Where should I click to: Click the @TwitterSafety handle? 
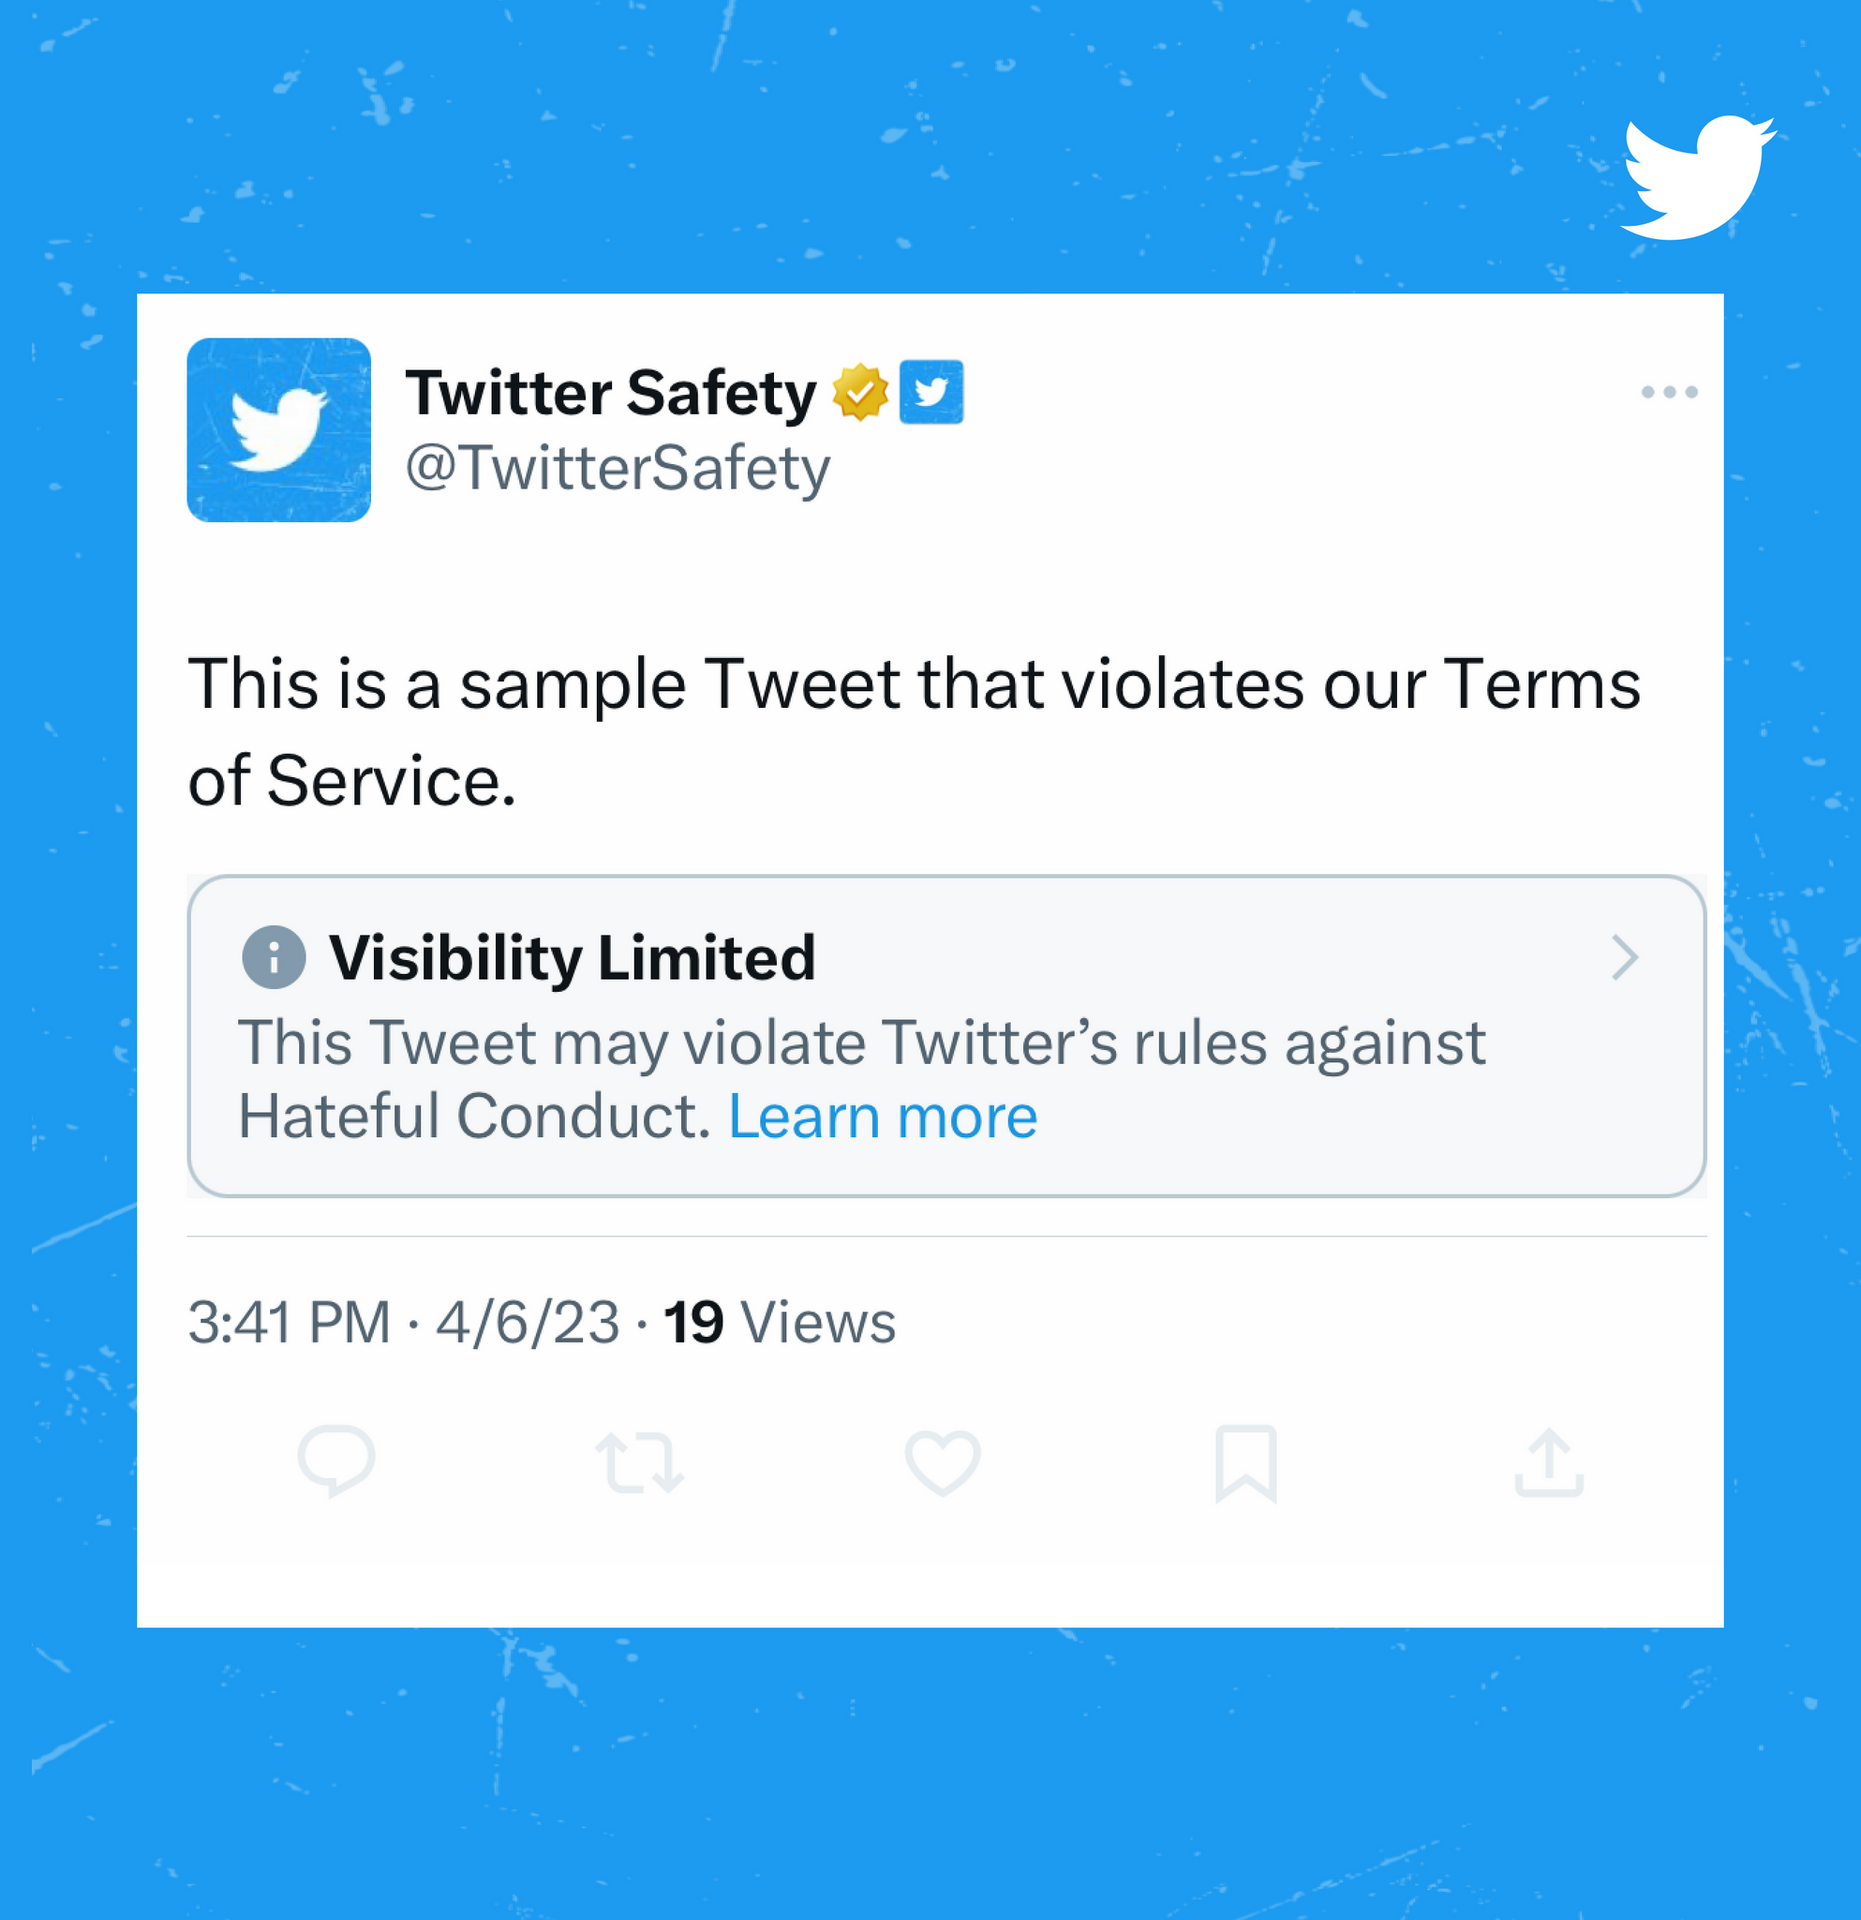pos(617,466)
